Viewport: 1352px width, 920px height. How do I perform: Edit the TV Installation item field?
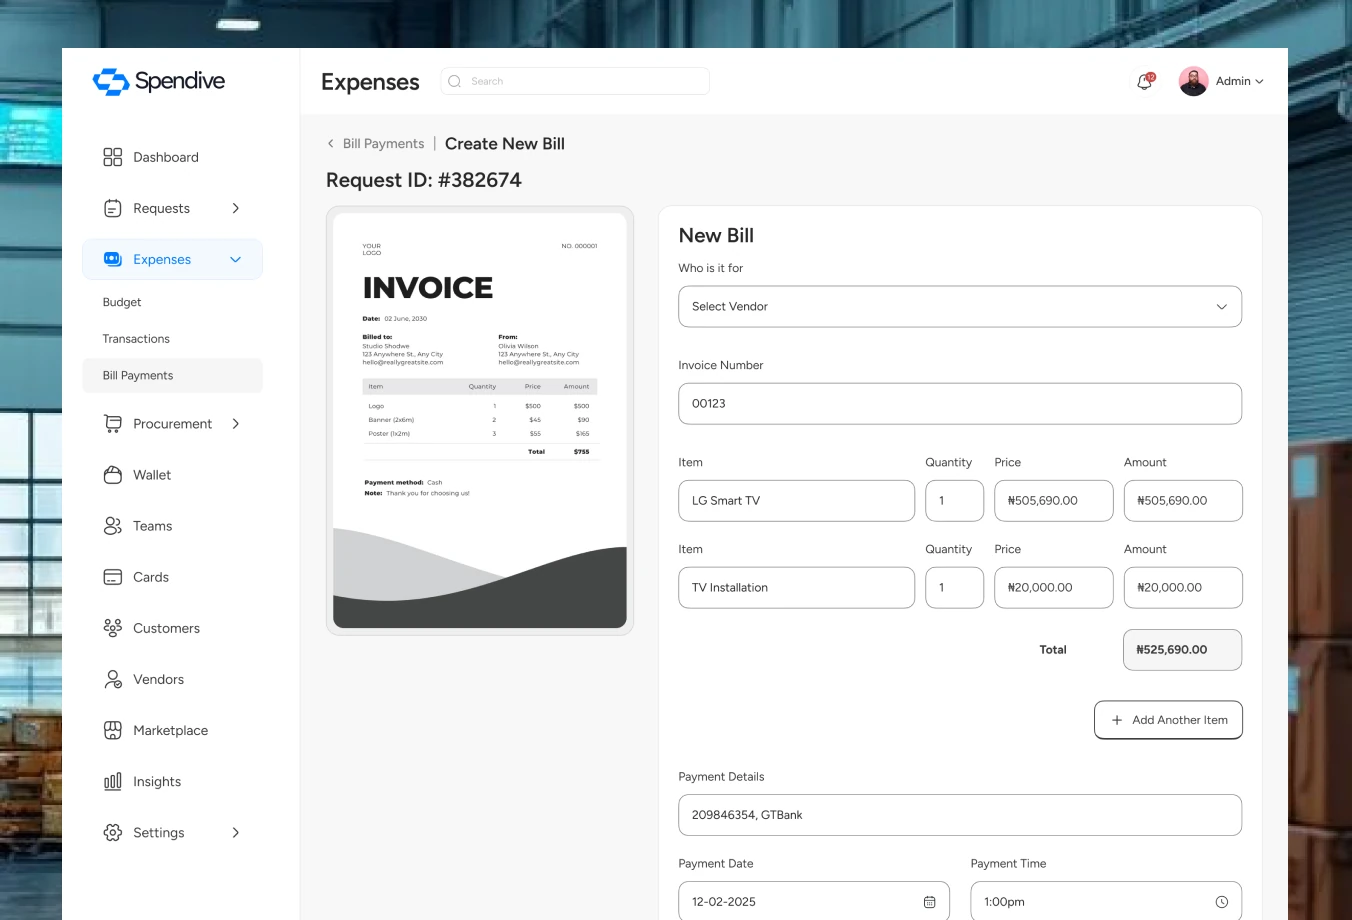(796, 588)
